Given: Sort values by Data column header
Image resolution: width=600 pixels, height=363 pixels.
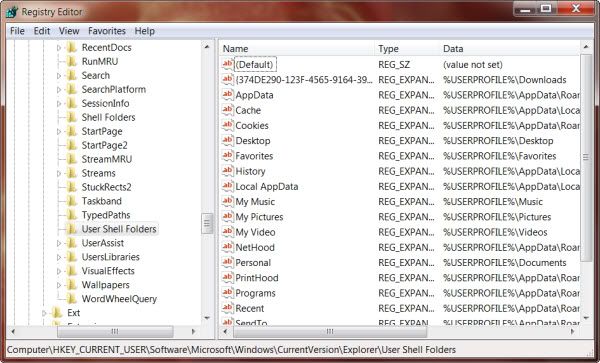Looking at the screenshot, I should 510,49.
